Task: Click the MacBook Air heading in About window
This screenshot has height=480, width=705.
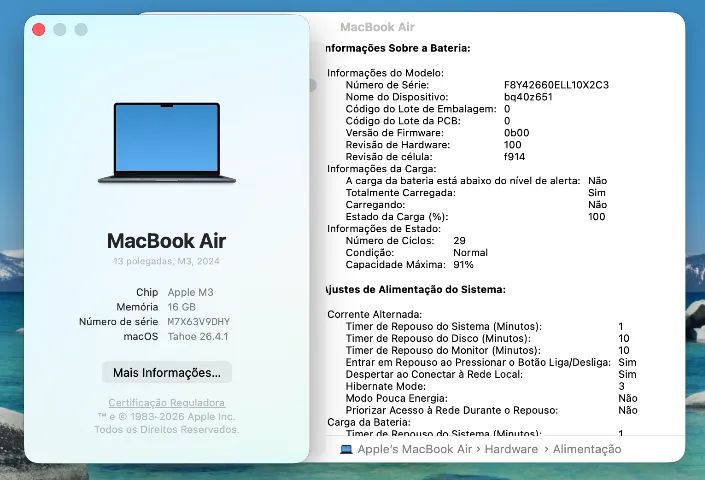Action: tap(166, 241)
